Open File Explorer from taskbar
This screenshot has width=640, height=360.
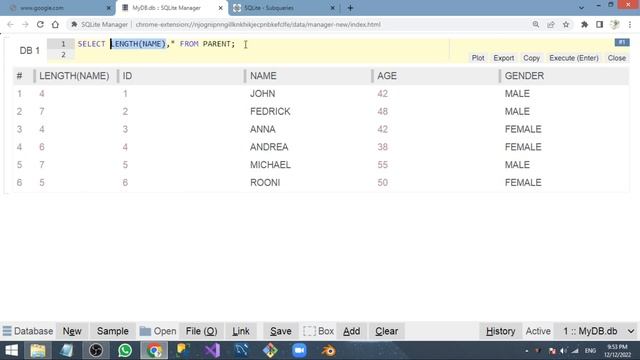pyautogui.click(x=38, y=350)
